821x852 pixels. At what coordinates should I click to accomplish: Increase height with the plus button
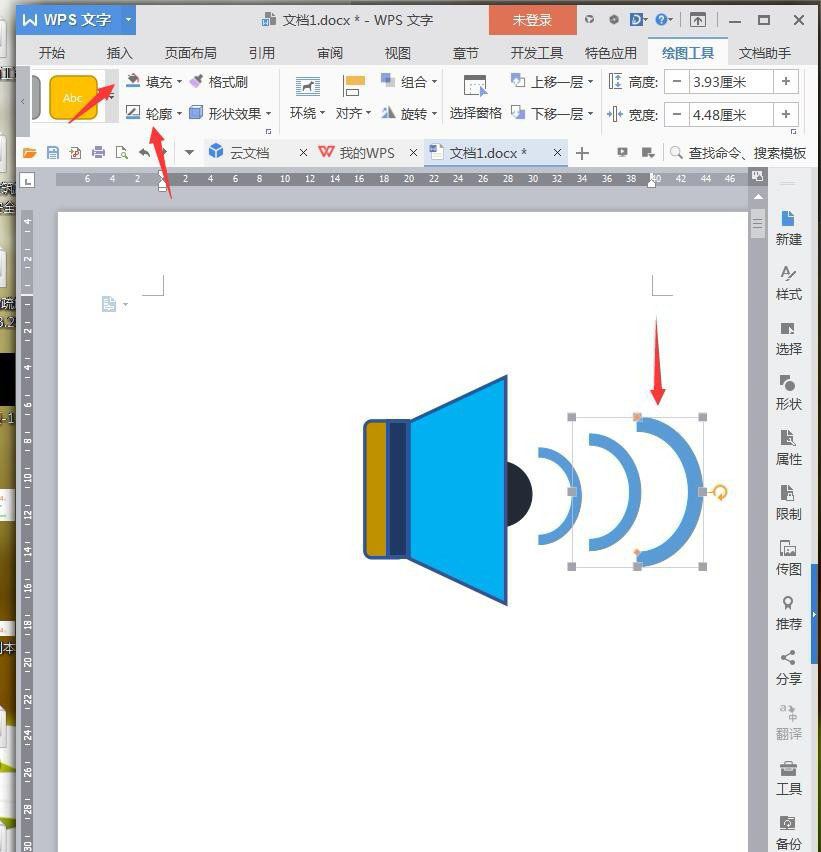(786, 82)
